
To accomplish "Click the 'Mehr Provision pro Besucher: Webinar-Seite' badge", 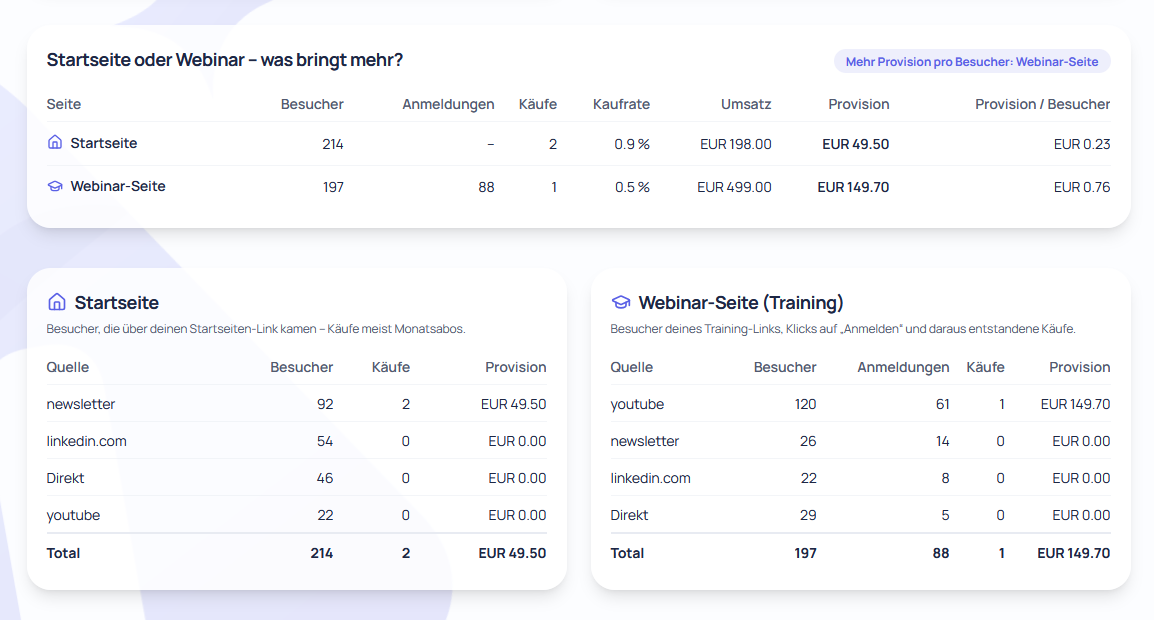I will coord(971,62).
